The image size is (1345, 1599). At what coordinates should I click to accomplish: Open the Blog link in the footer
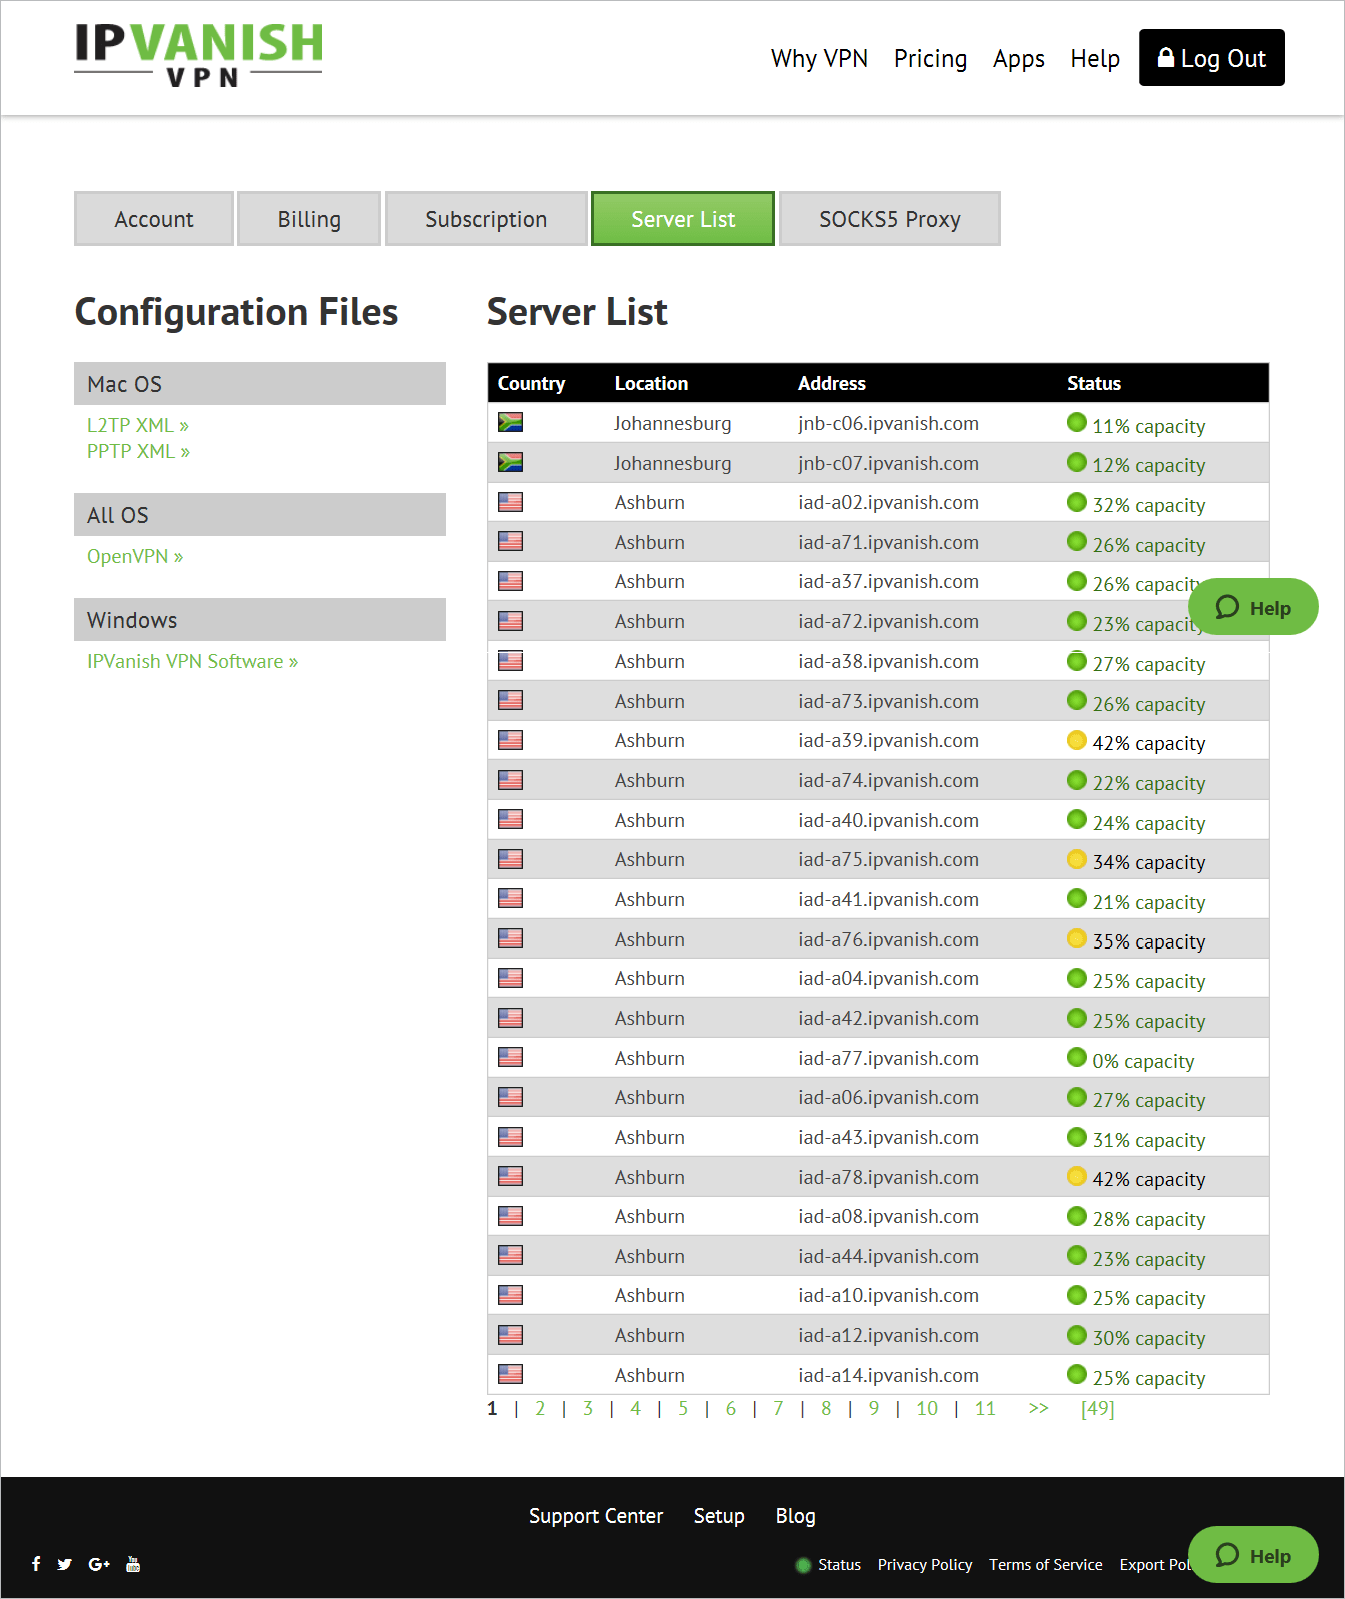(x=796, y=1516)
